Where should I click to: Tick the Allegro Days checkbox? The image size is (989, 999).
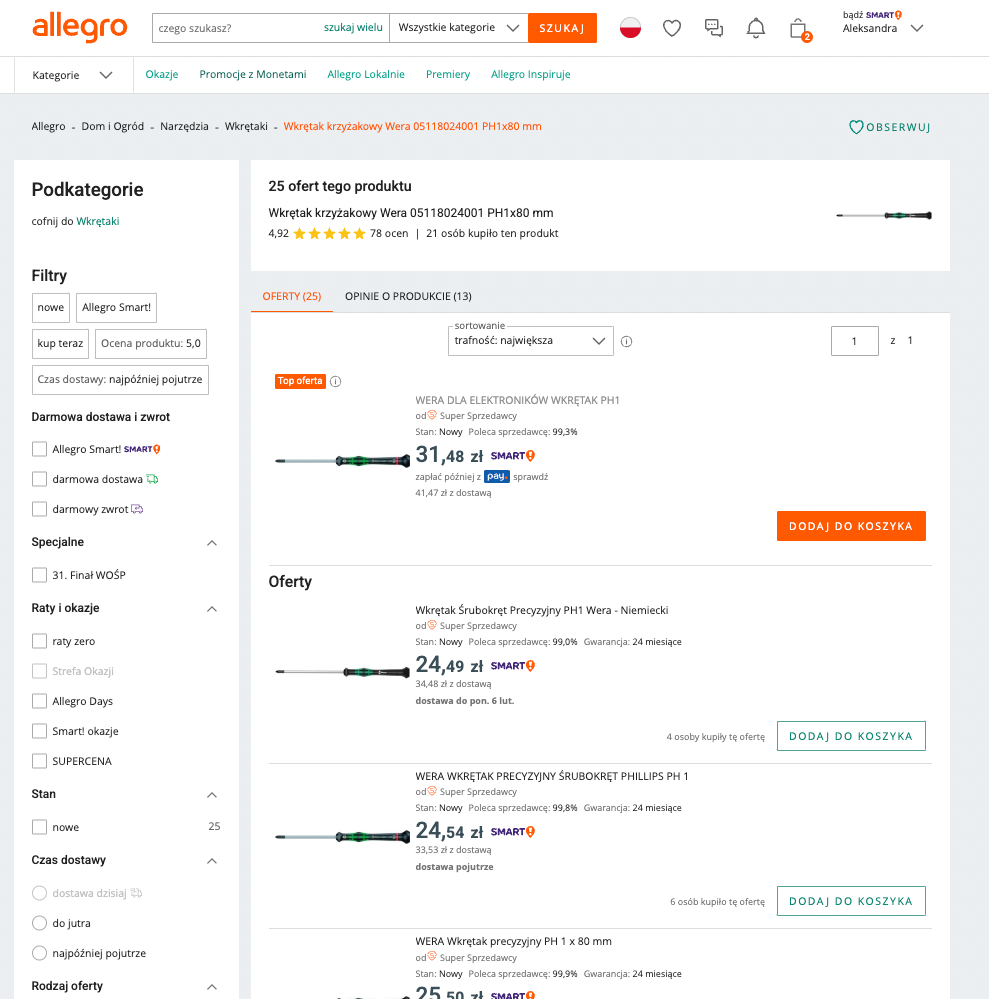pos(40,701)
